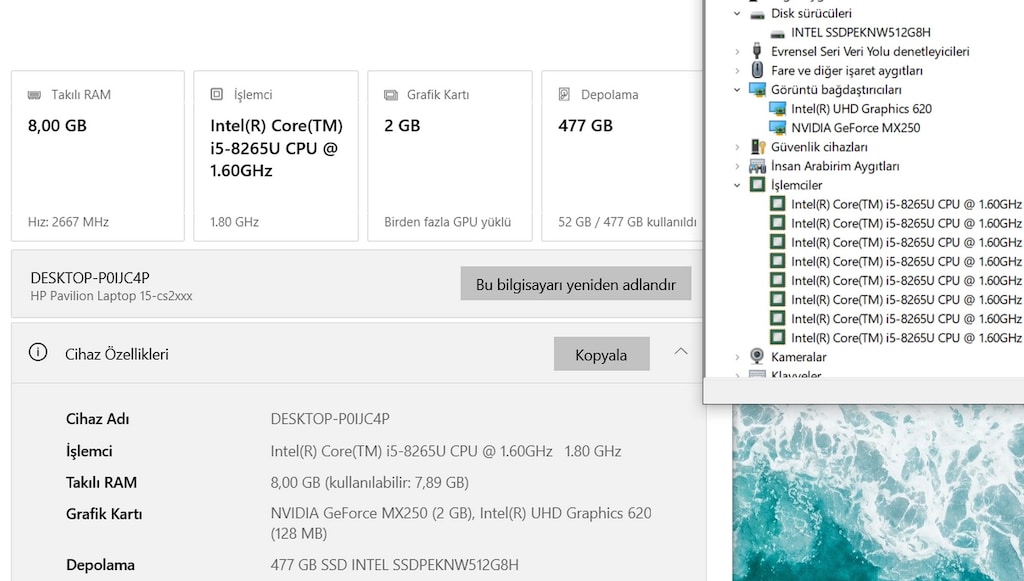This screenshot has width=1024, height=581.
Task: Click the Intel(R) UHD Graphics 620 adapter icon
Action: tap(777, 108)
